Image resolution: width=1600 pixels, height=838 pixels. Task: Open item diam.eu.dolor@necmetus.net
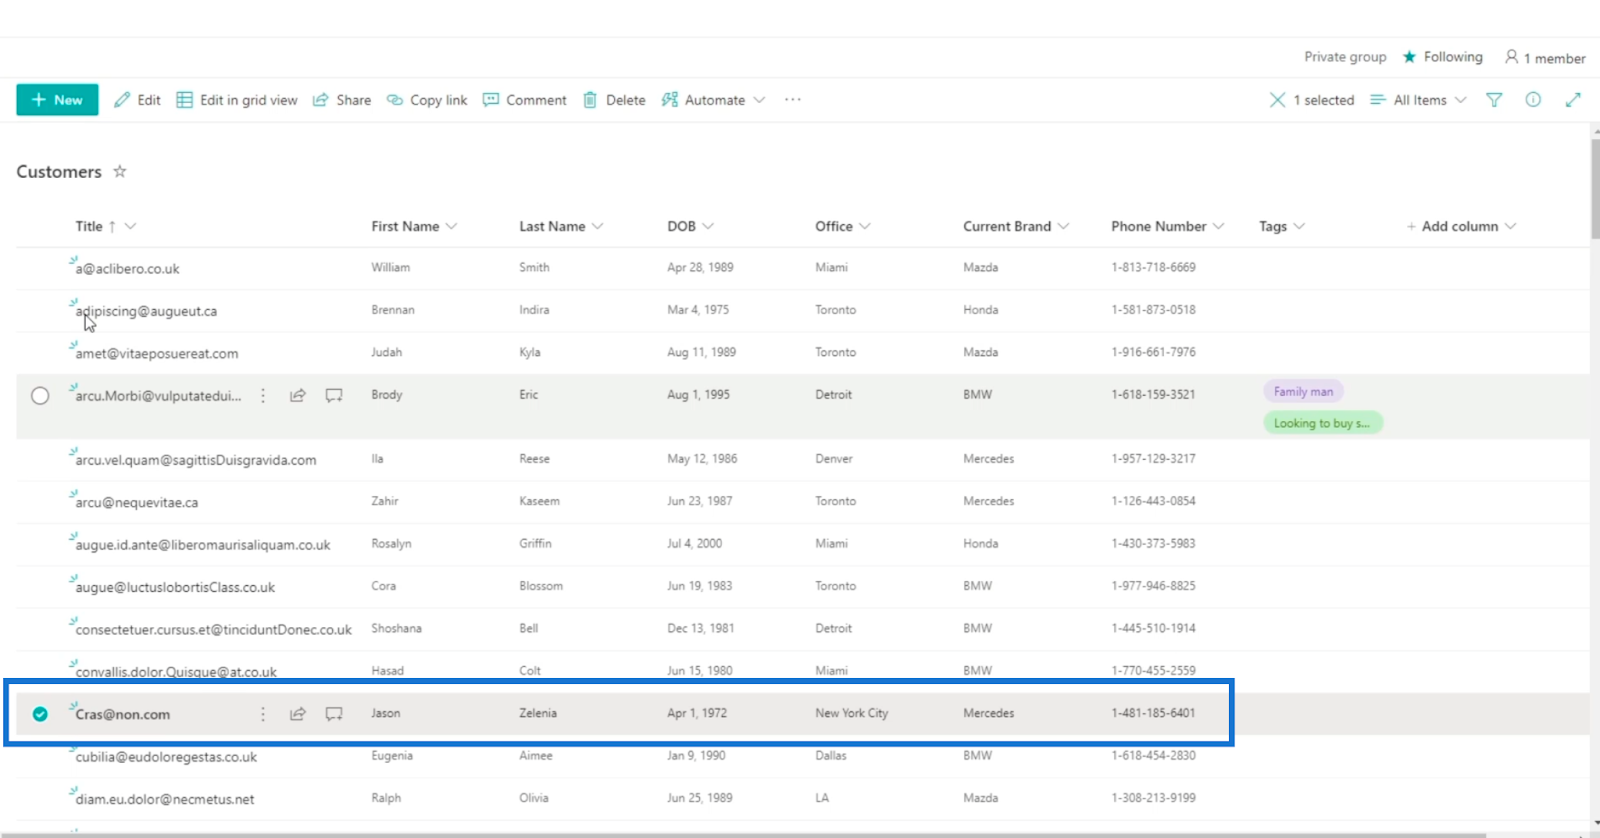click(165, 800)
